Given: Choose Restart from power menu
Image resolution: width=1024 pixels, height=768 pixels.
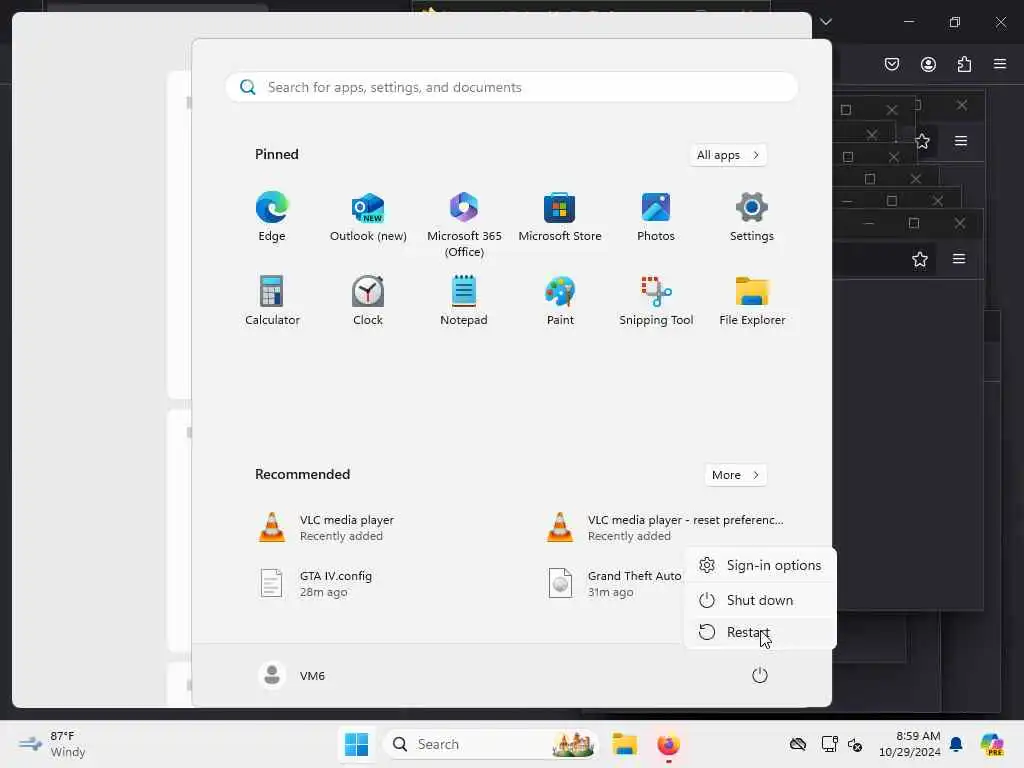Looking at the screenshot, I should pos(760,632).
